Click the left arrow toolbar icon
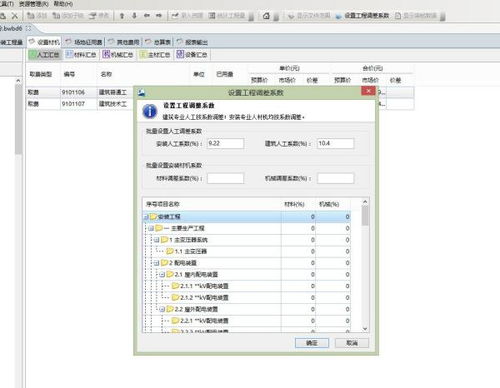Image resolution: width=500 pixels, height=388 pixels. (x=147, y=16)
